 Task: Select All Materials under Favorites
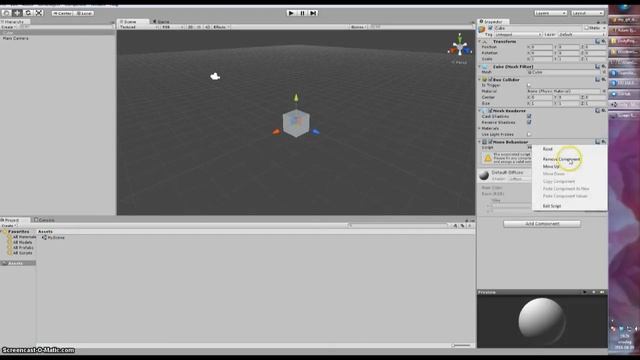click(22, 237)
